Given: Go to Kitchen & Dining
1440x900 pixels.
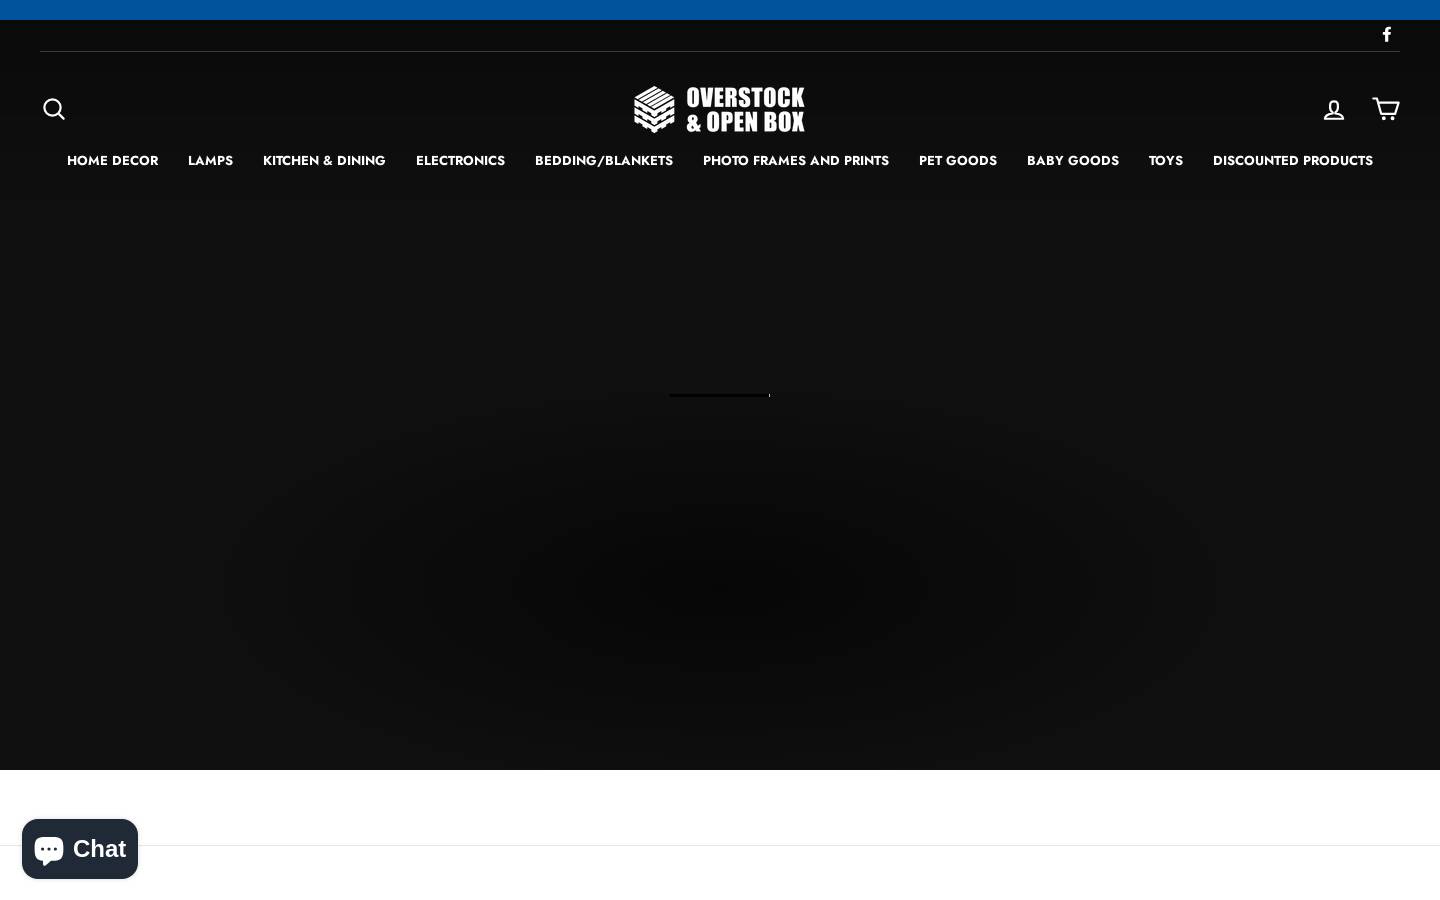Looking at the screenshot, I should click(324, 161).
